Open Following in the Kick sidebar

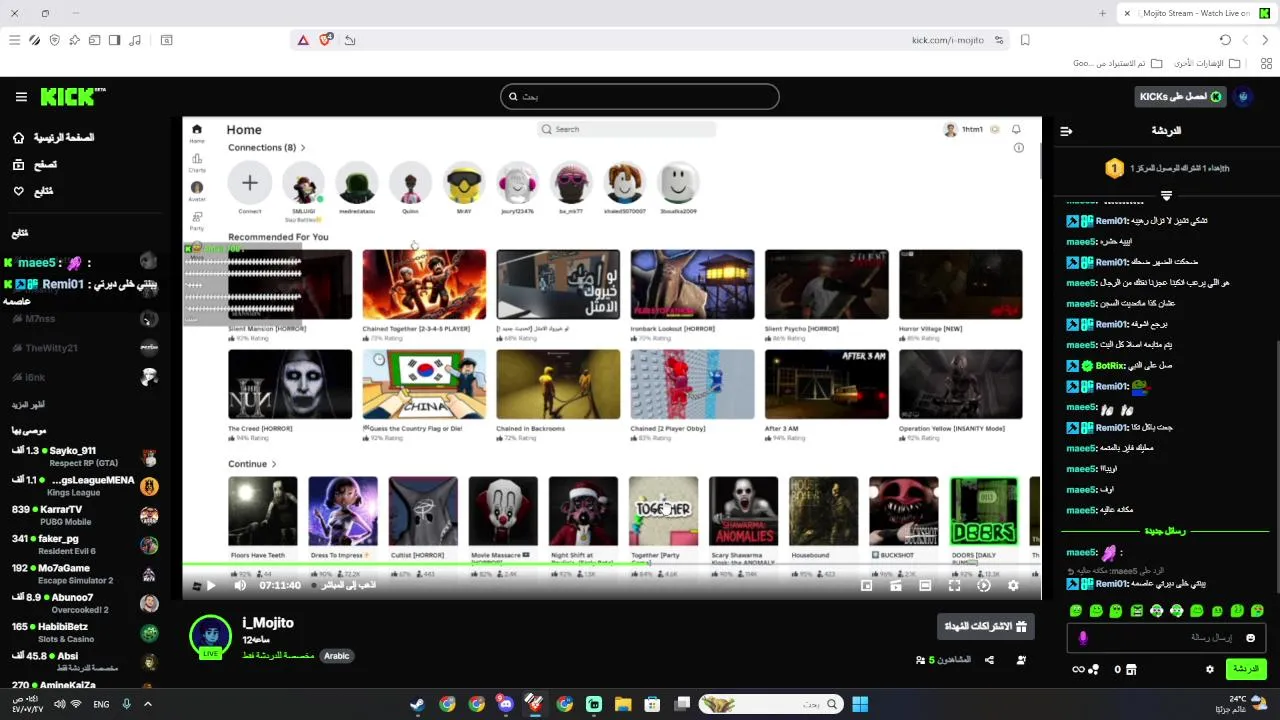coord(33,191)
